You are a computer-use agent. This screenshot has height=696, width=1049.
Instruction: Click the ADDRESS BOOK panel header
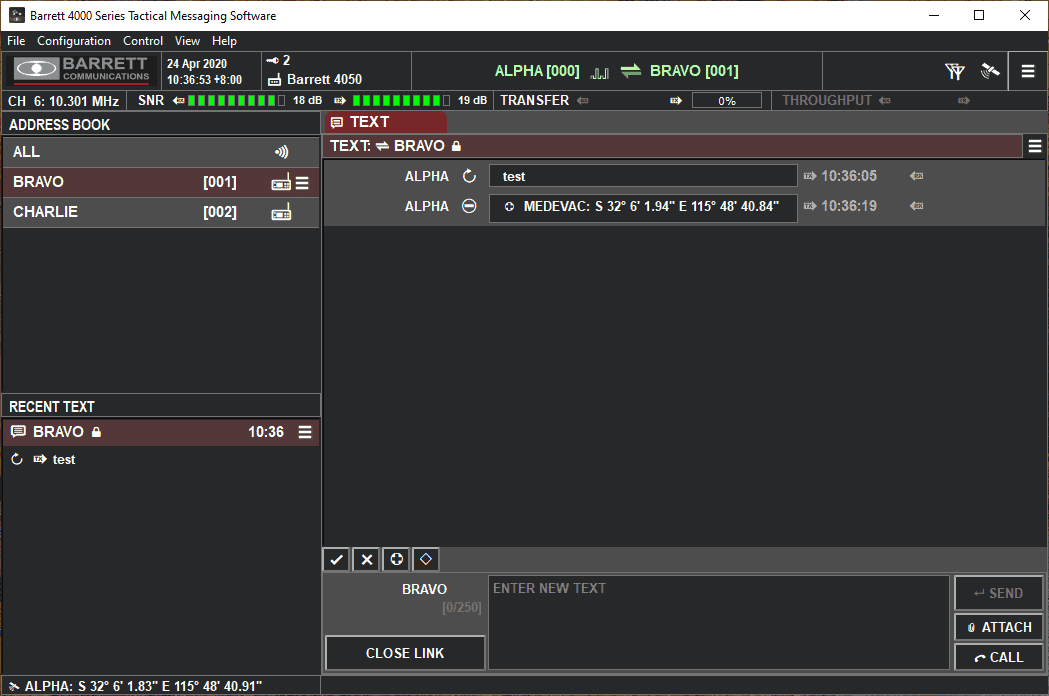coord(161,124)
